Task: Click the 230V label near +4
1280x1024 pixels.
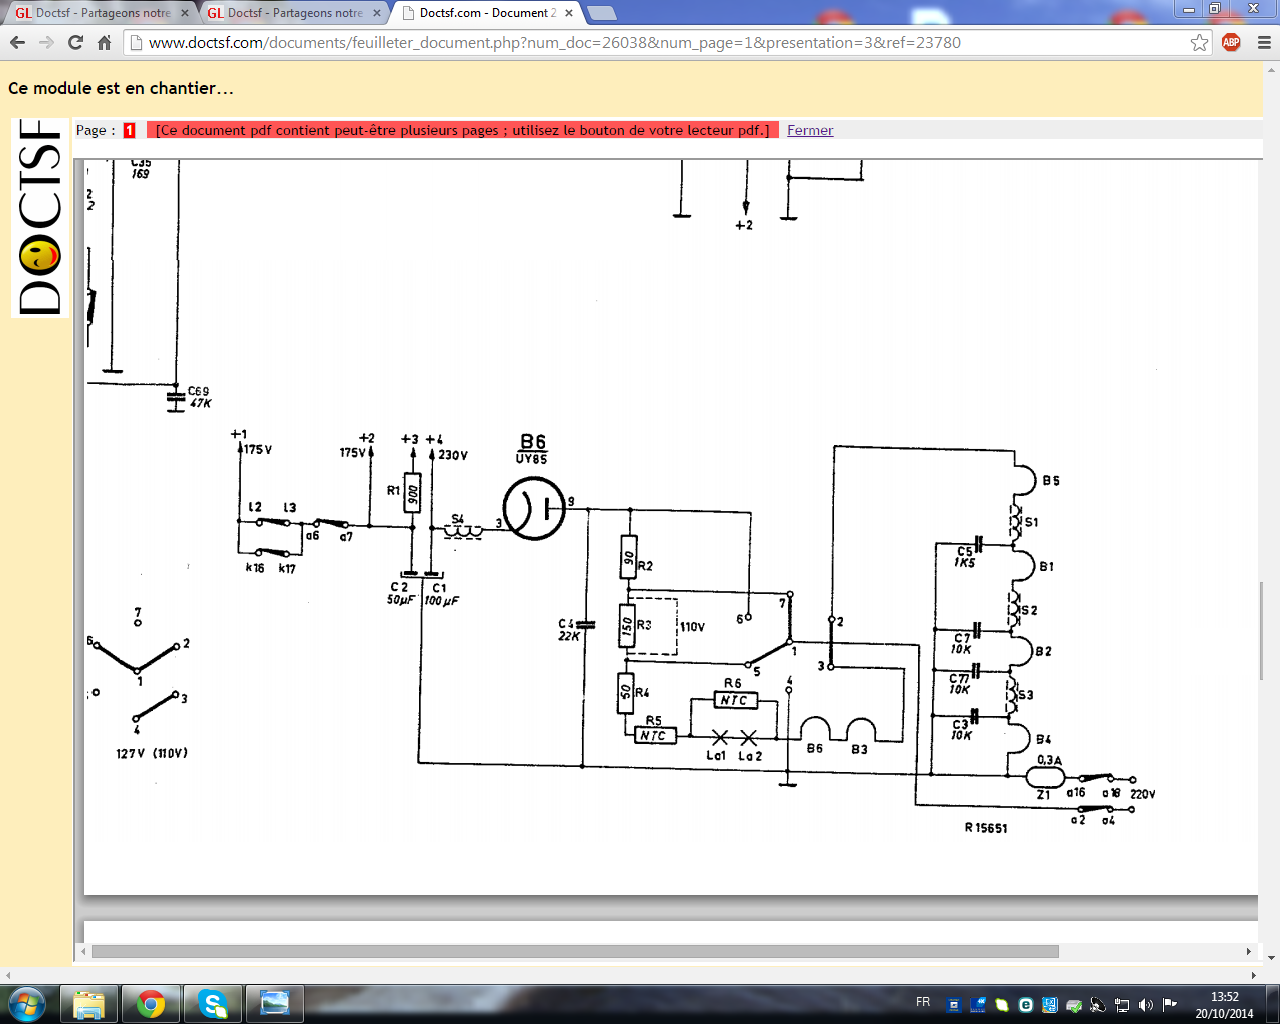Action: tap(452, 455)
